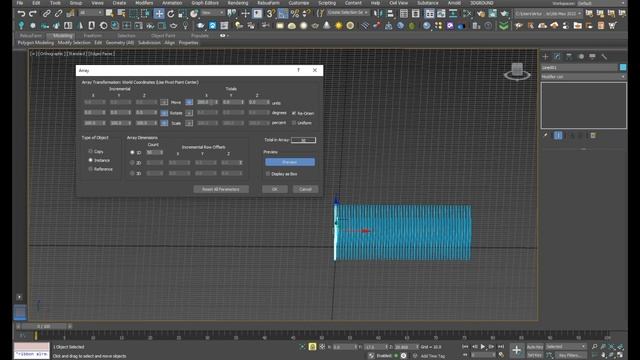This screenshot has width=640, height=360.
Task: Click Move totals right arrow button
Action: [189, 102]
